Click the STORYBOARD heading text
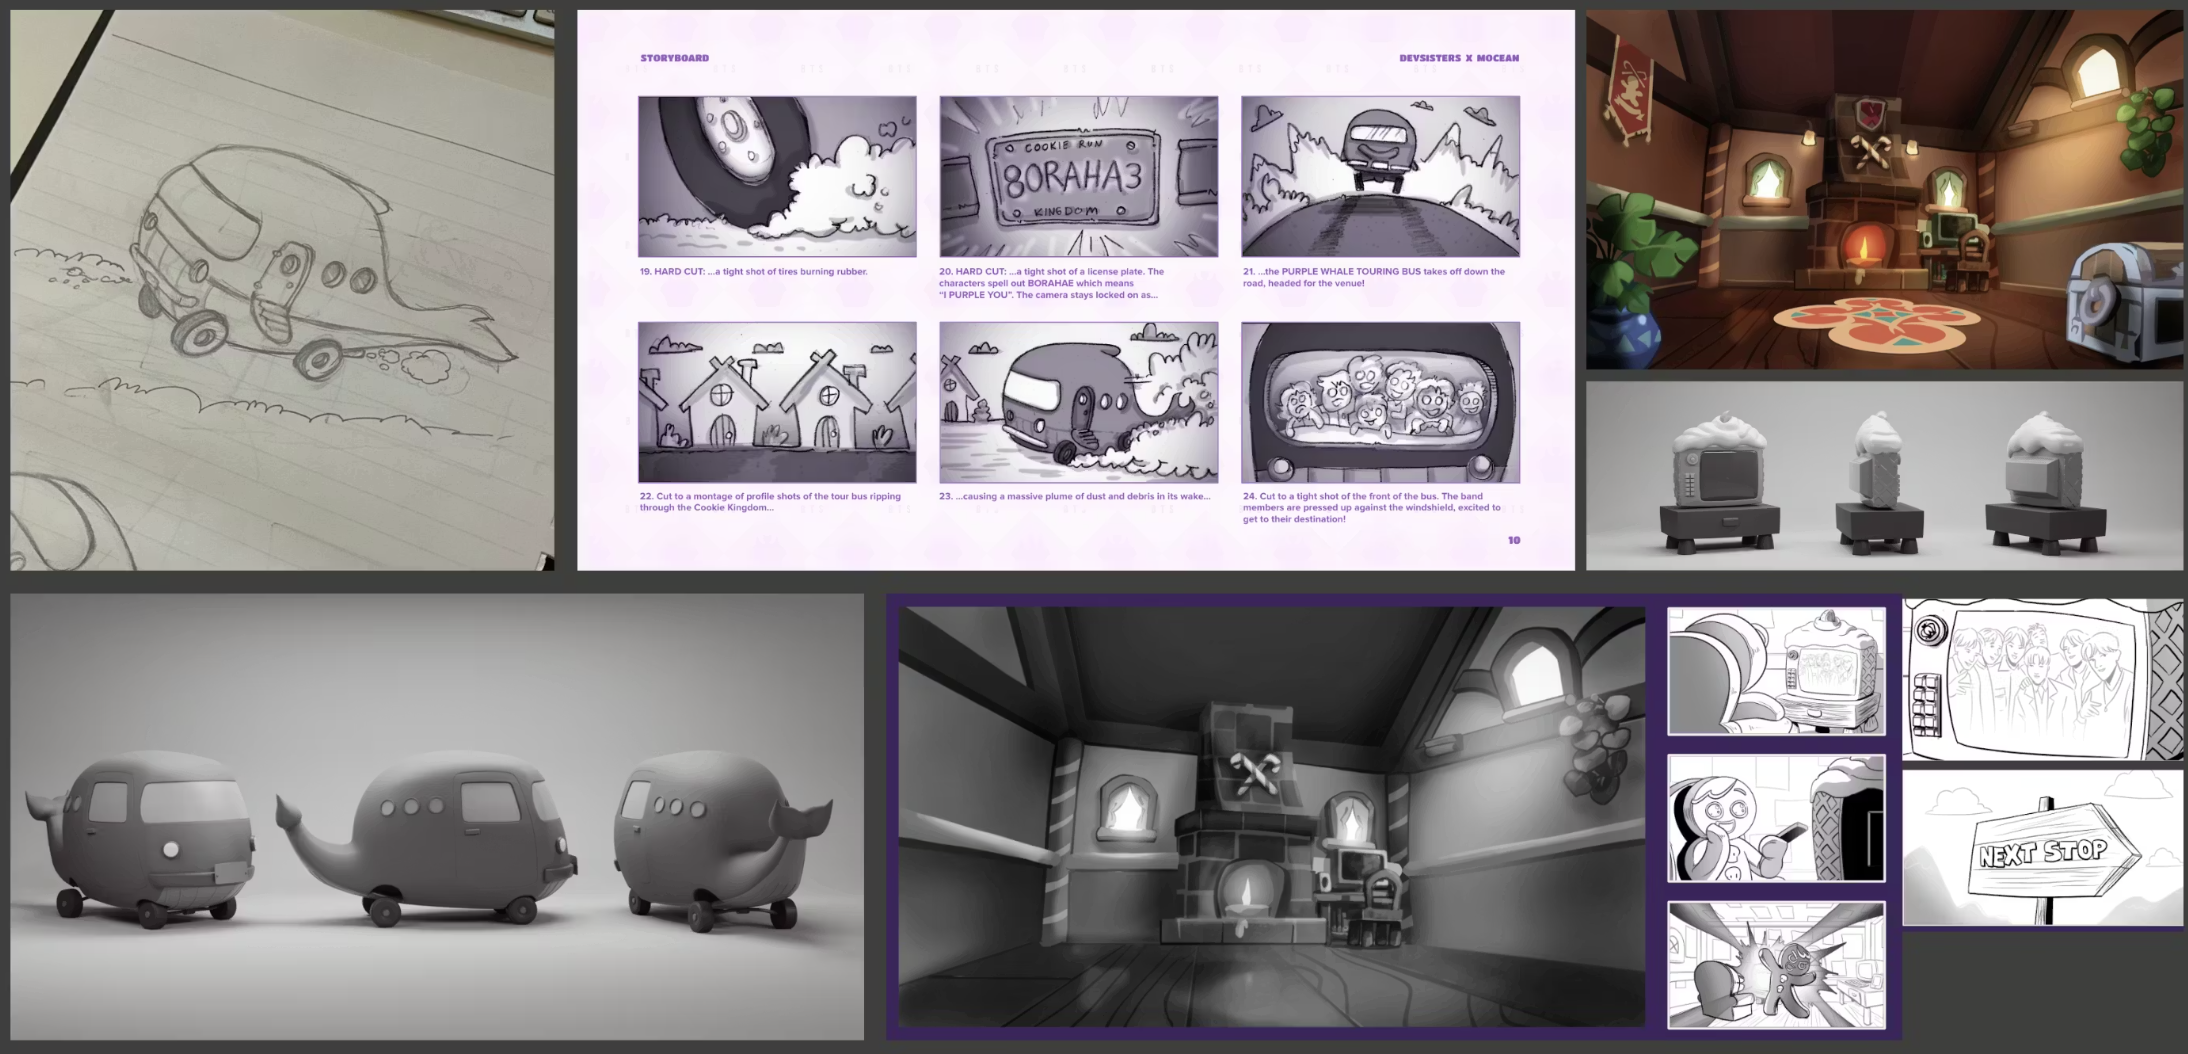Image resolution: width=2188 pixels, height=1054 pixels. point(675,58)
